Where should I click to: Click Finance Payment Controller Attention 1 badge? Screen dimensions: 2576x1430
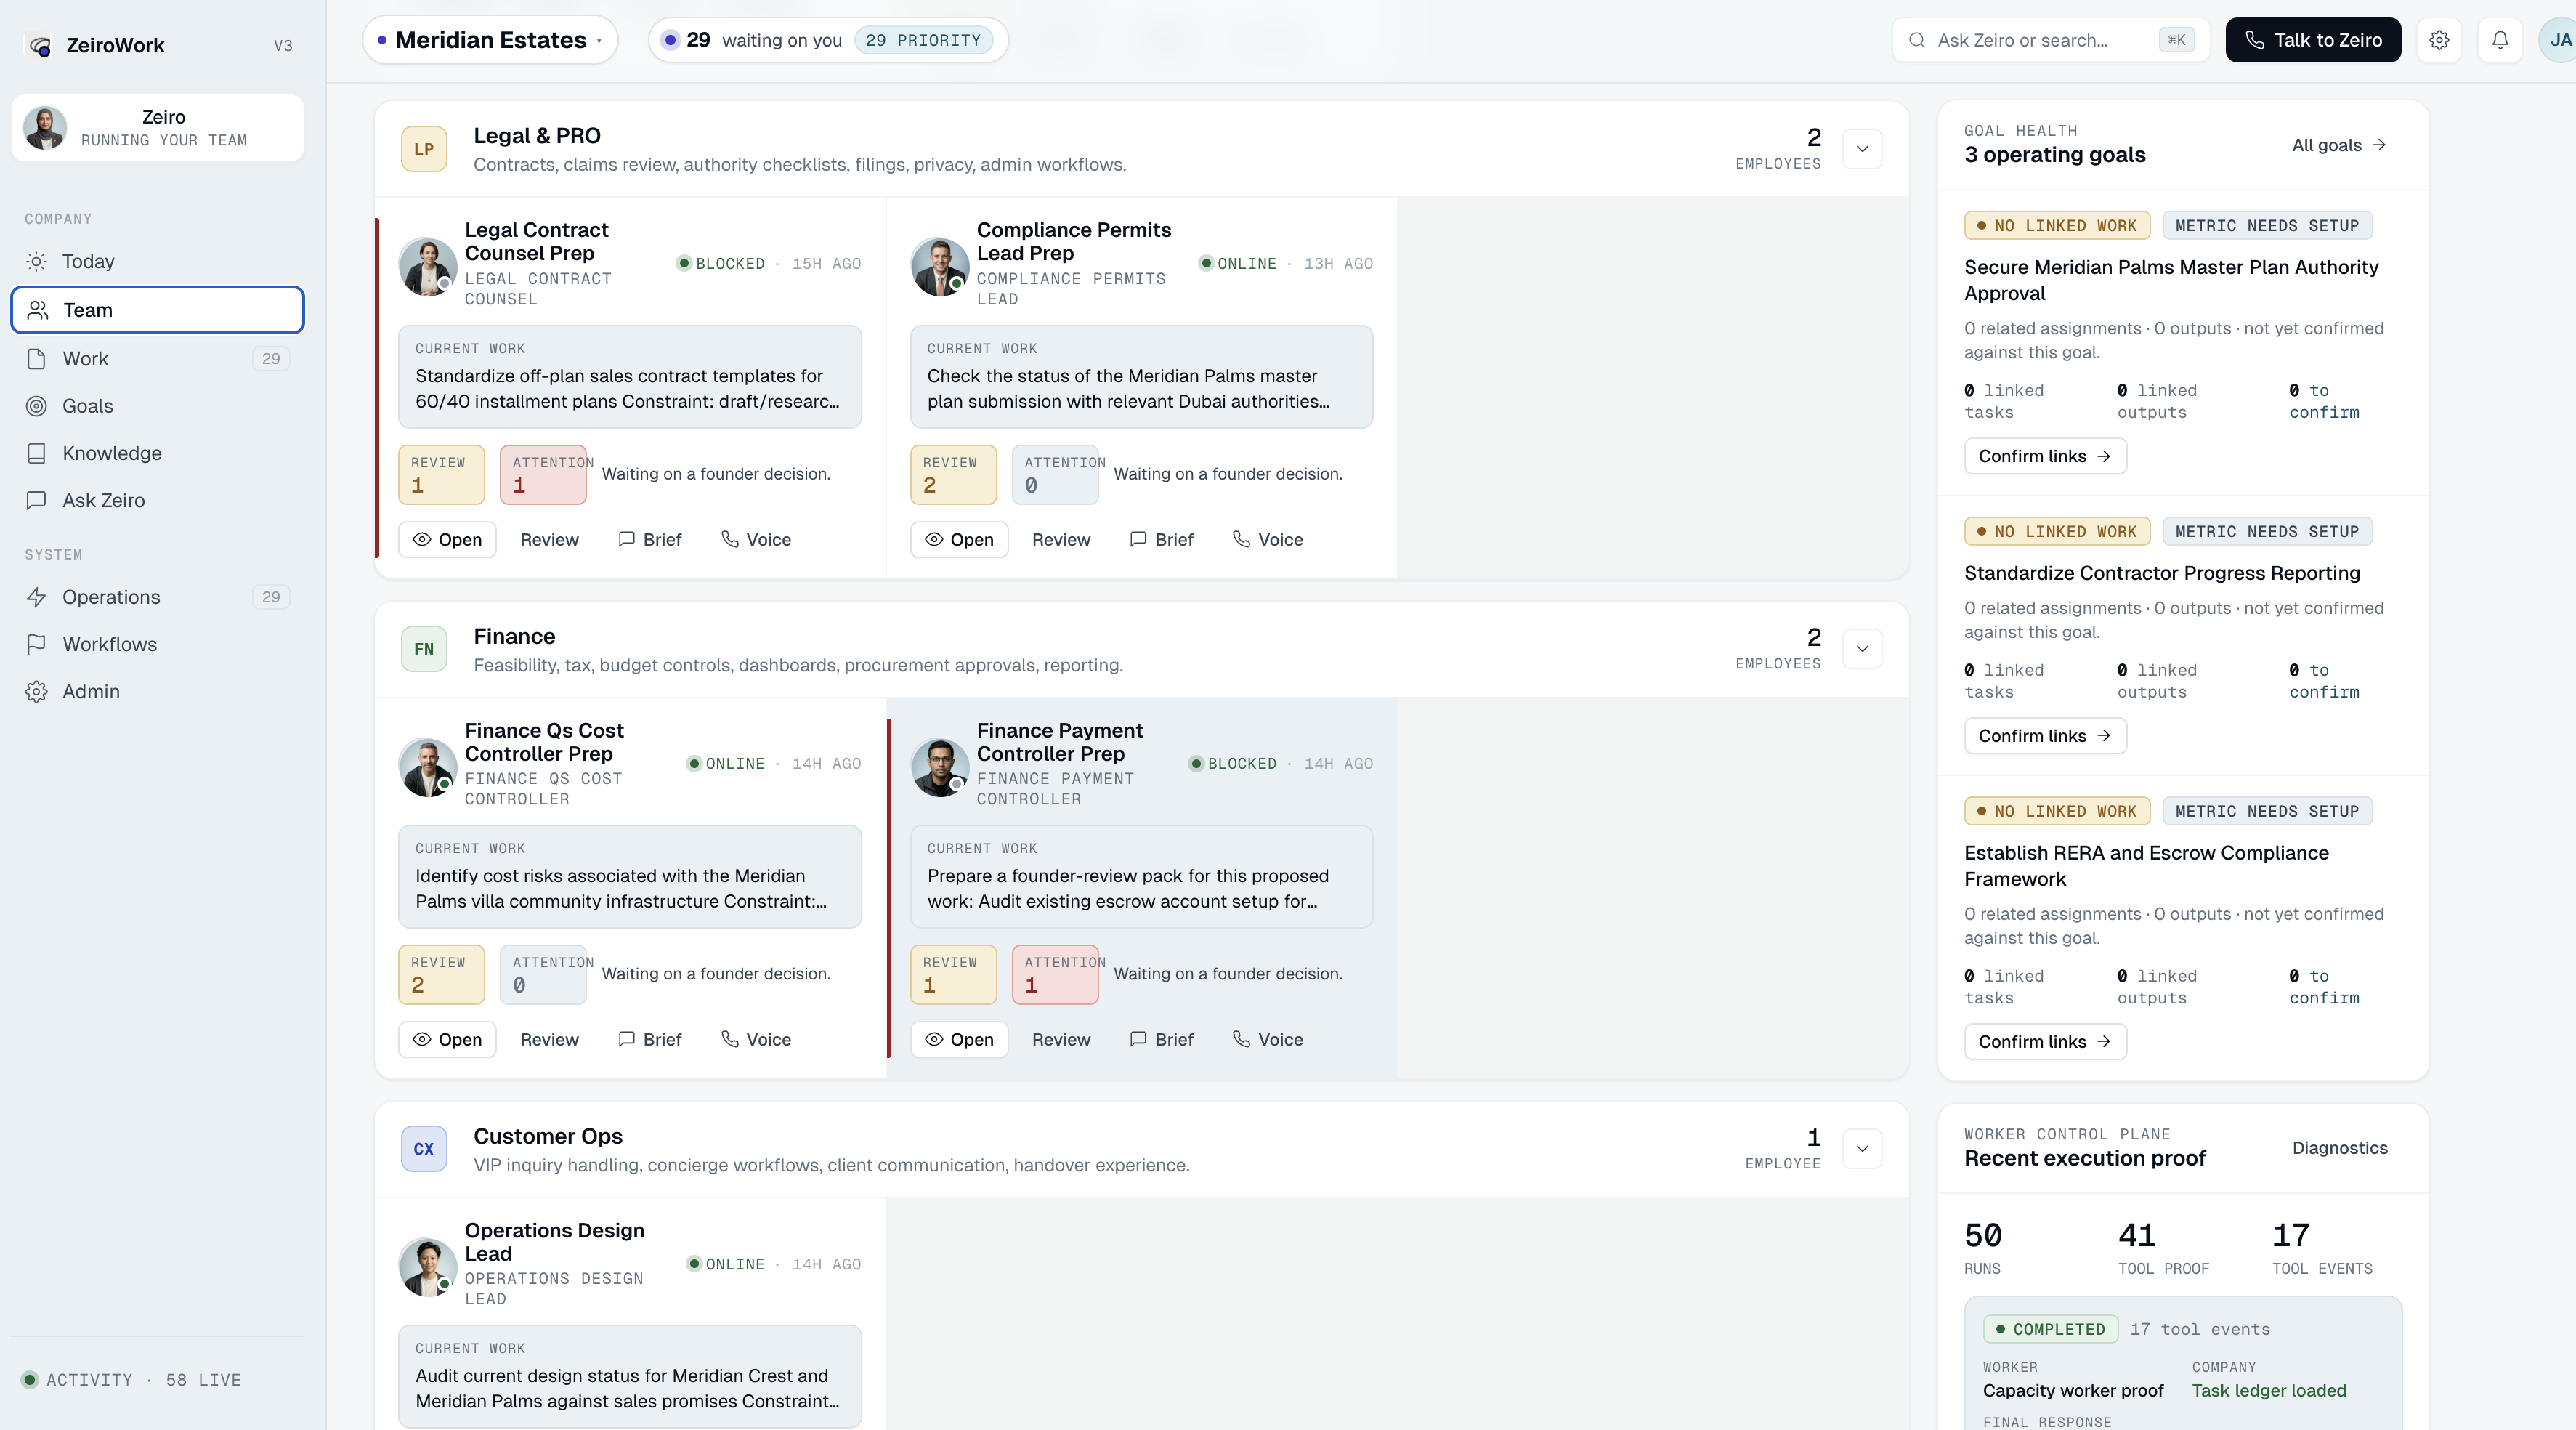pyautogui.click(x=1055, y=975)
